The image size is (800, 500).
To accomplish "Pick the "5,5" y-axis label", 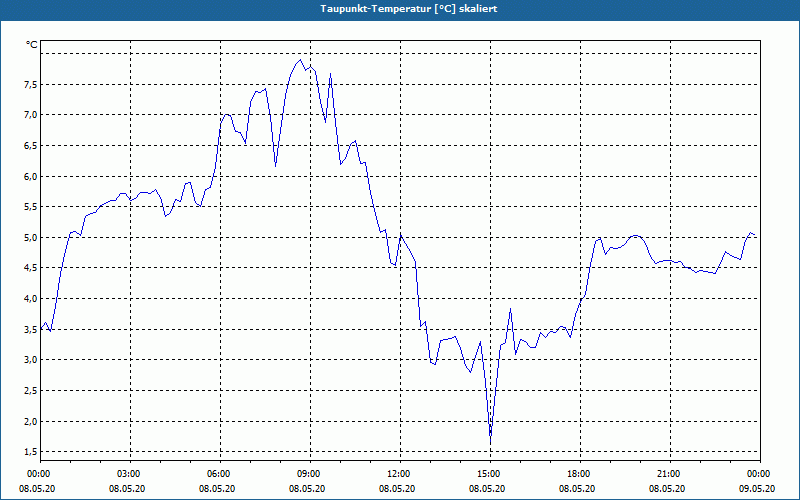I will pyautogui.click(x=31, y=207).
